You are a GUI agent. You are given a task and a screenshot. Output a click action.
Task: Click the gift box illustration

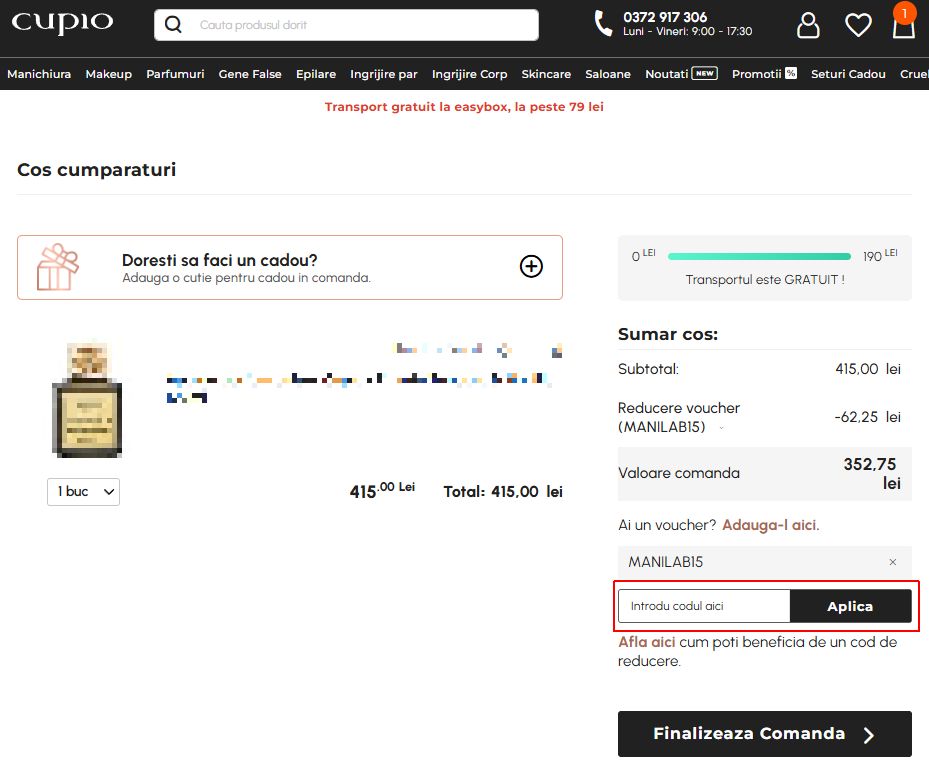[57, 267]
